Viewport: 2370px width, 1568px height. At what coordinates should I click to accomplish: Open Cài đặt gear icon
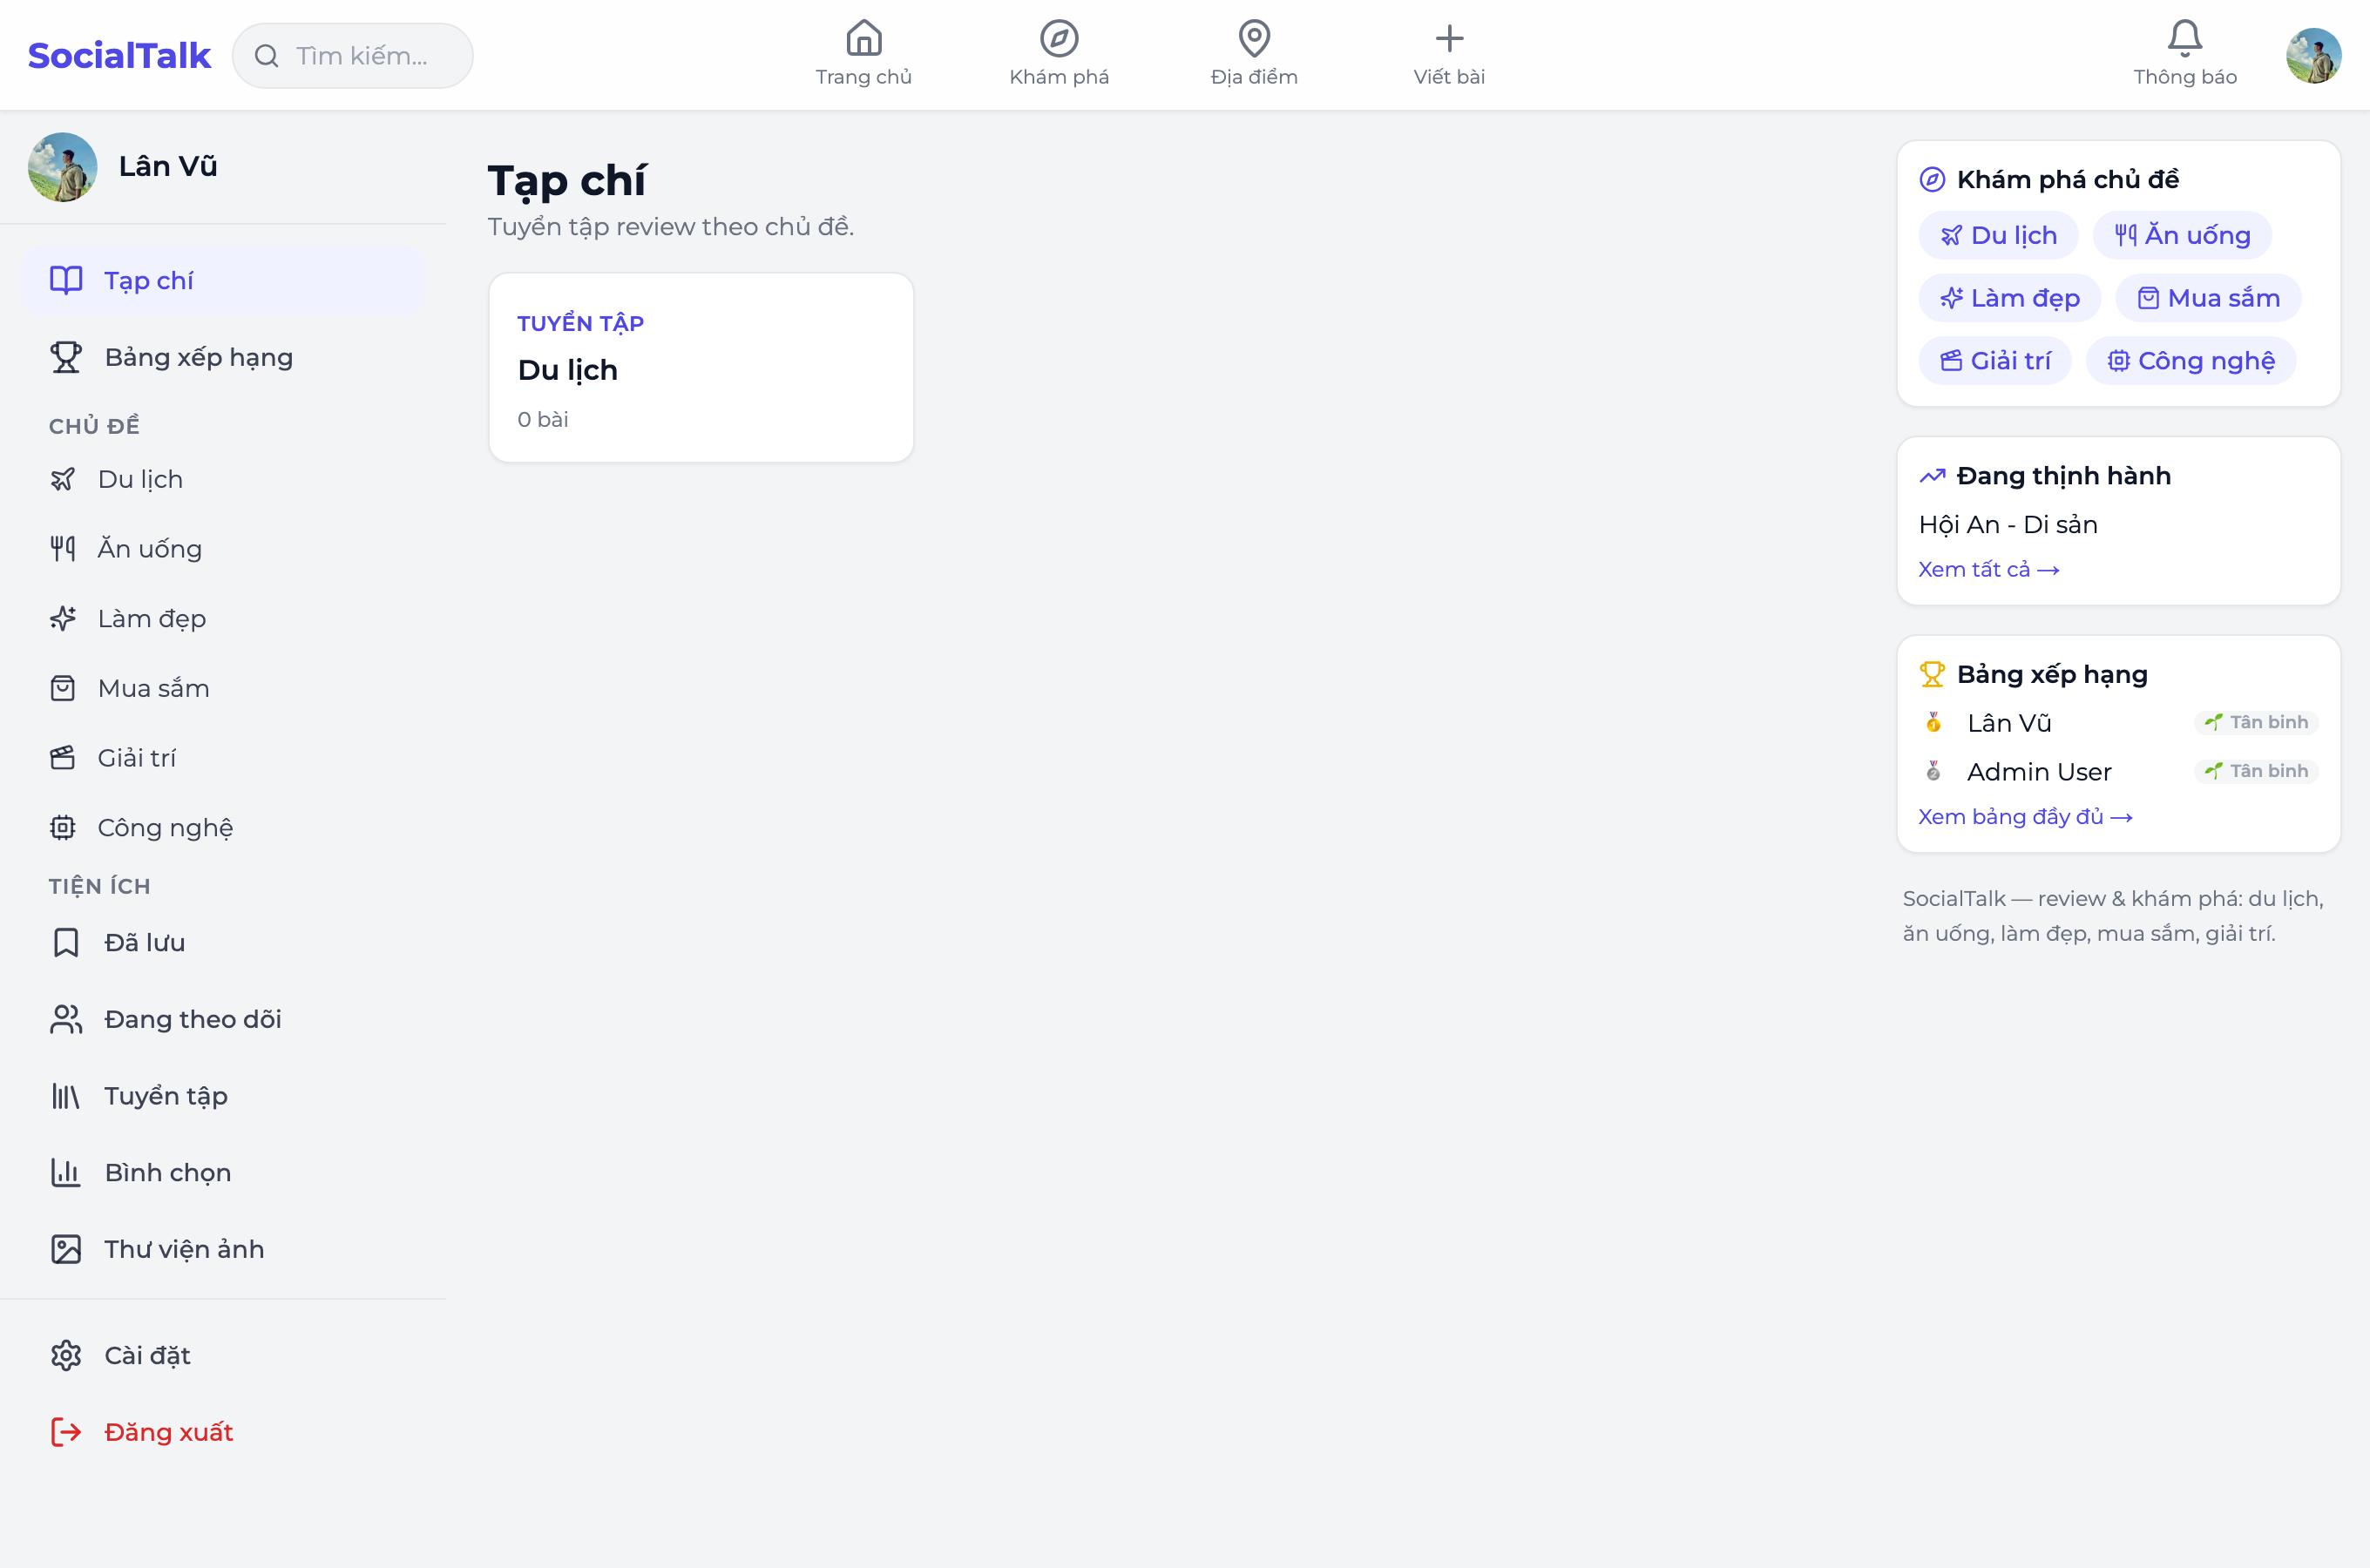[x=66, y=1355]
